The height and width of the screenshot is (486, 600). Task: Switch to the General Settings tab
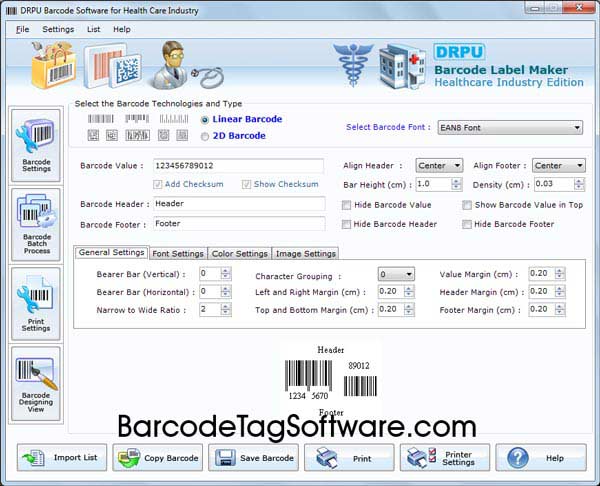[111, 253]
